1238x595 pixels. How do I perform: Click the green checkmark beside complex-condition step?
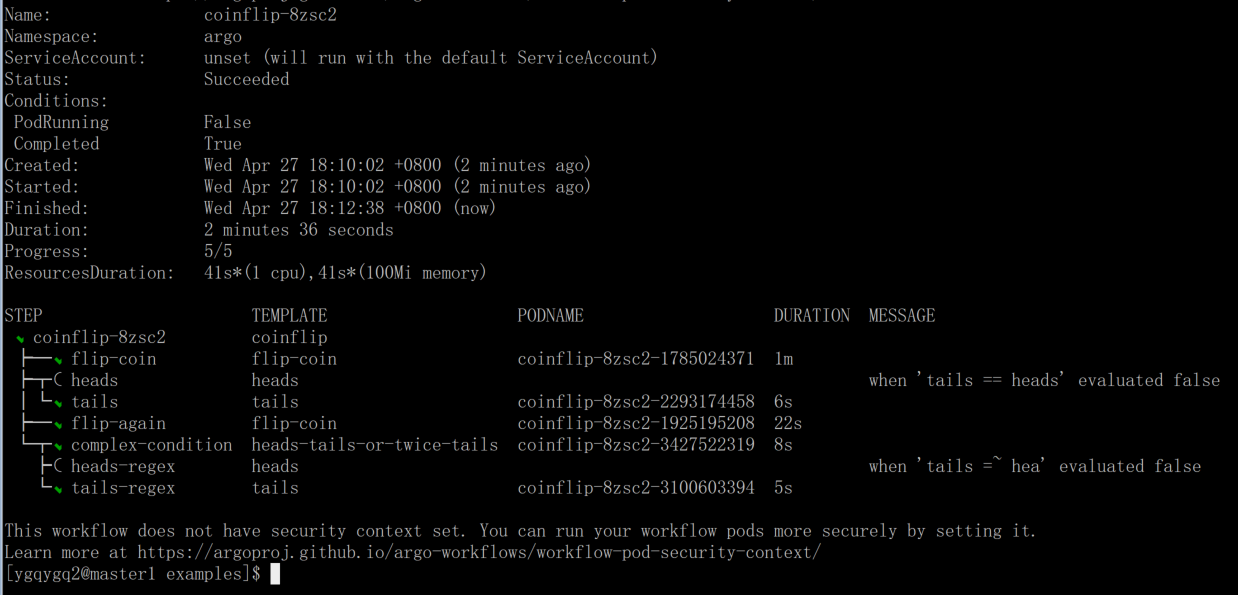coord(59,447)
